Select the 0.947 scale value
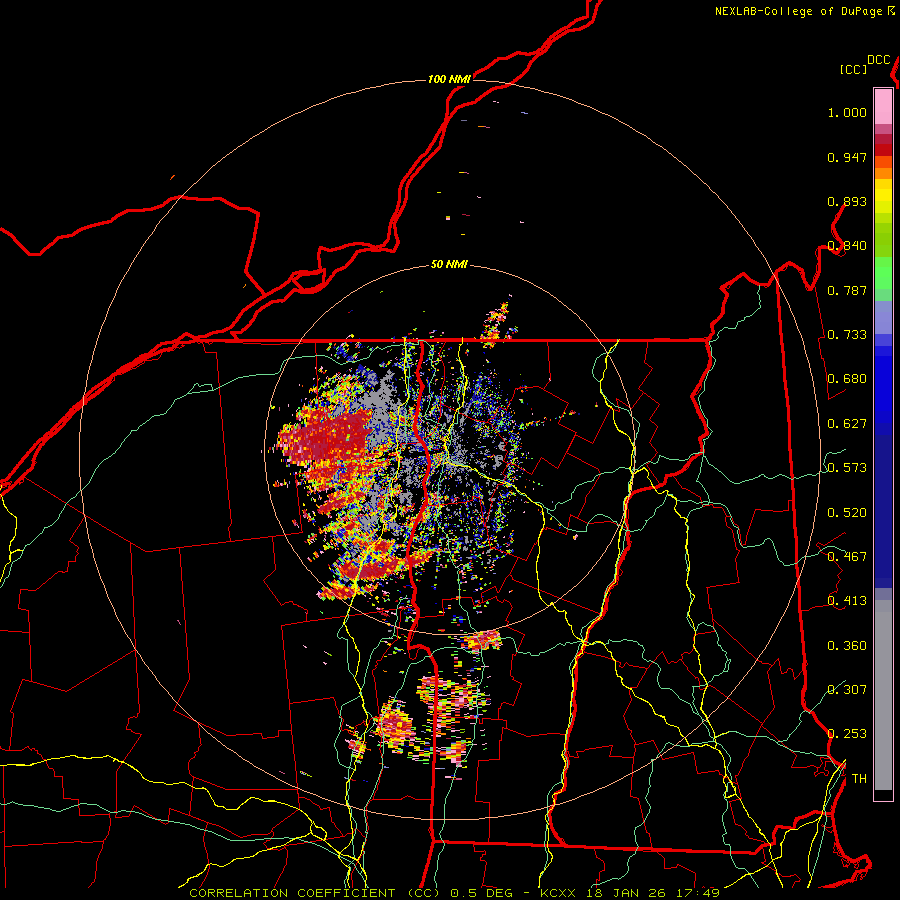900x900 pixels. tap(847, 157)
